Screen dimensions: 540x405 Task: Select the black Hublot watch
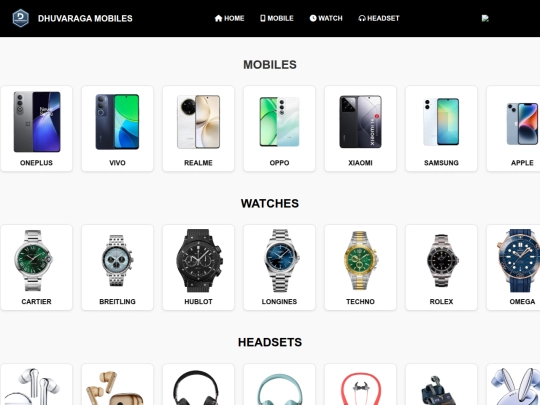coord(199,261)
